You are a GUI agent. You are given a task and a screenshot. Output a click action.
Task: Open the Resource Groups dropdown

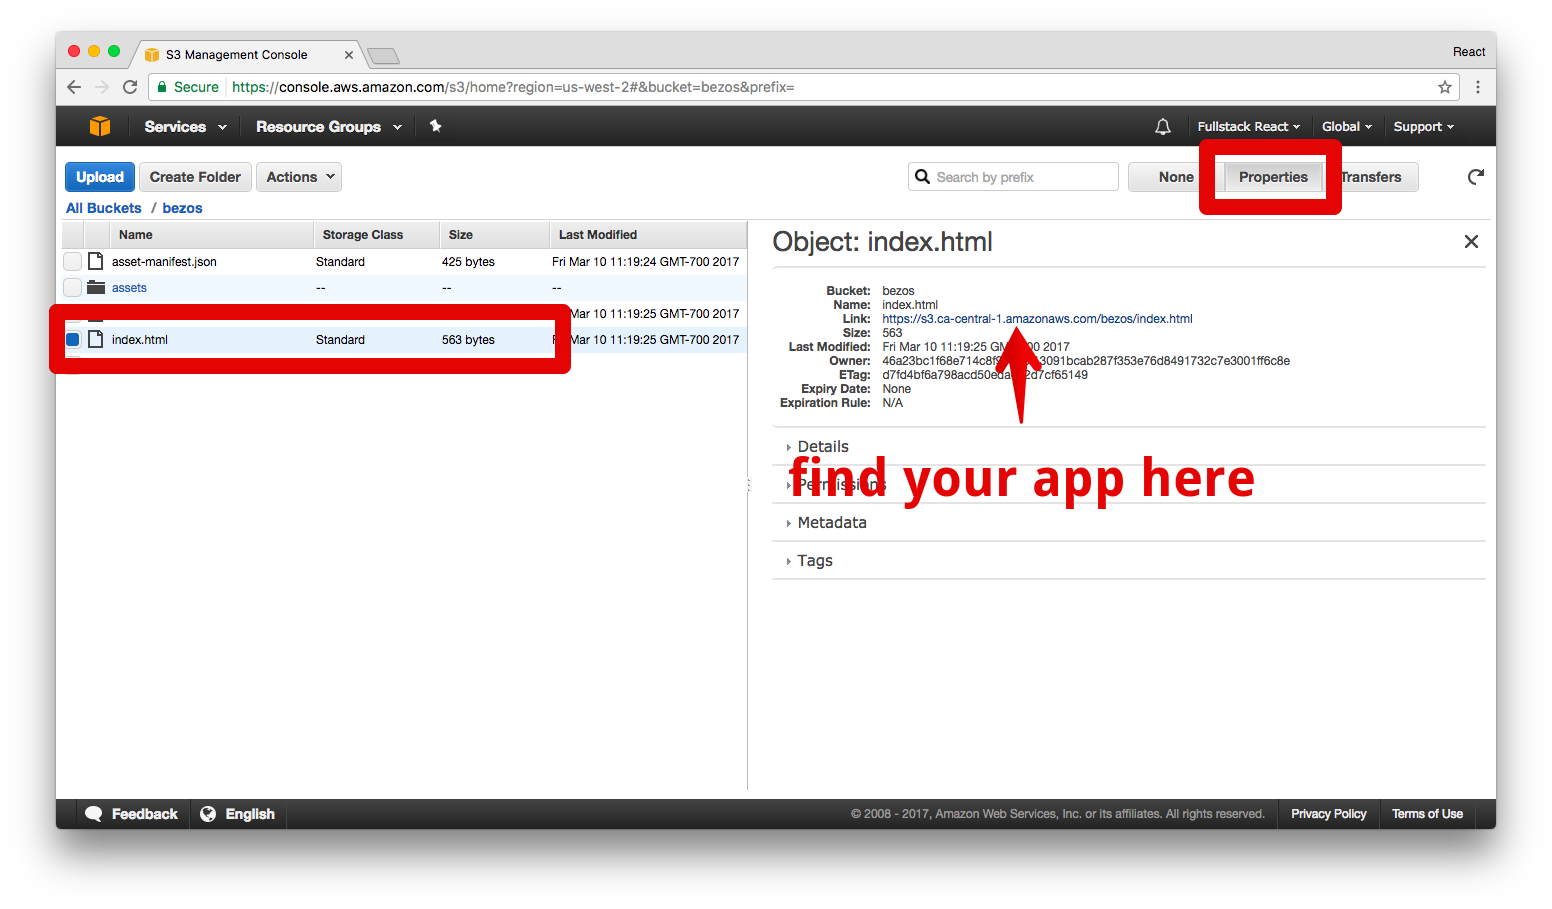[x=329, y=127]
